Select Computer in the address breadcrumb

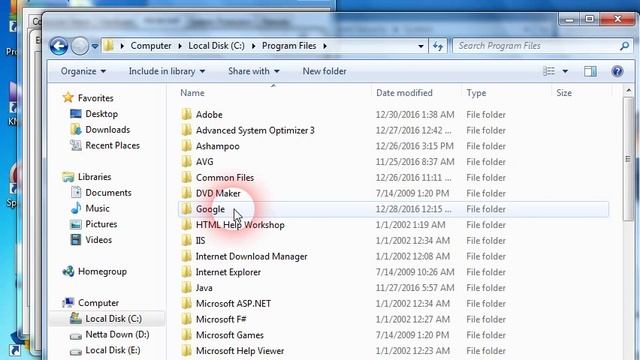151,46
